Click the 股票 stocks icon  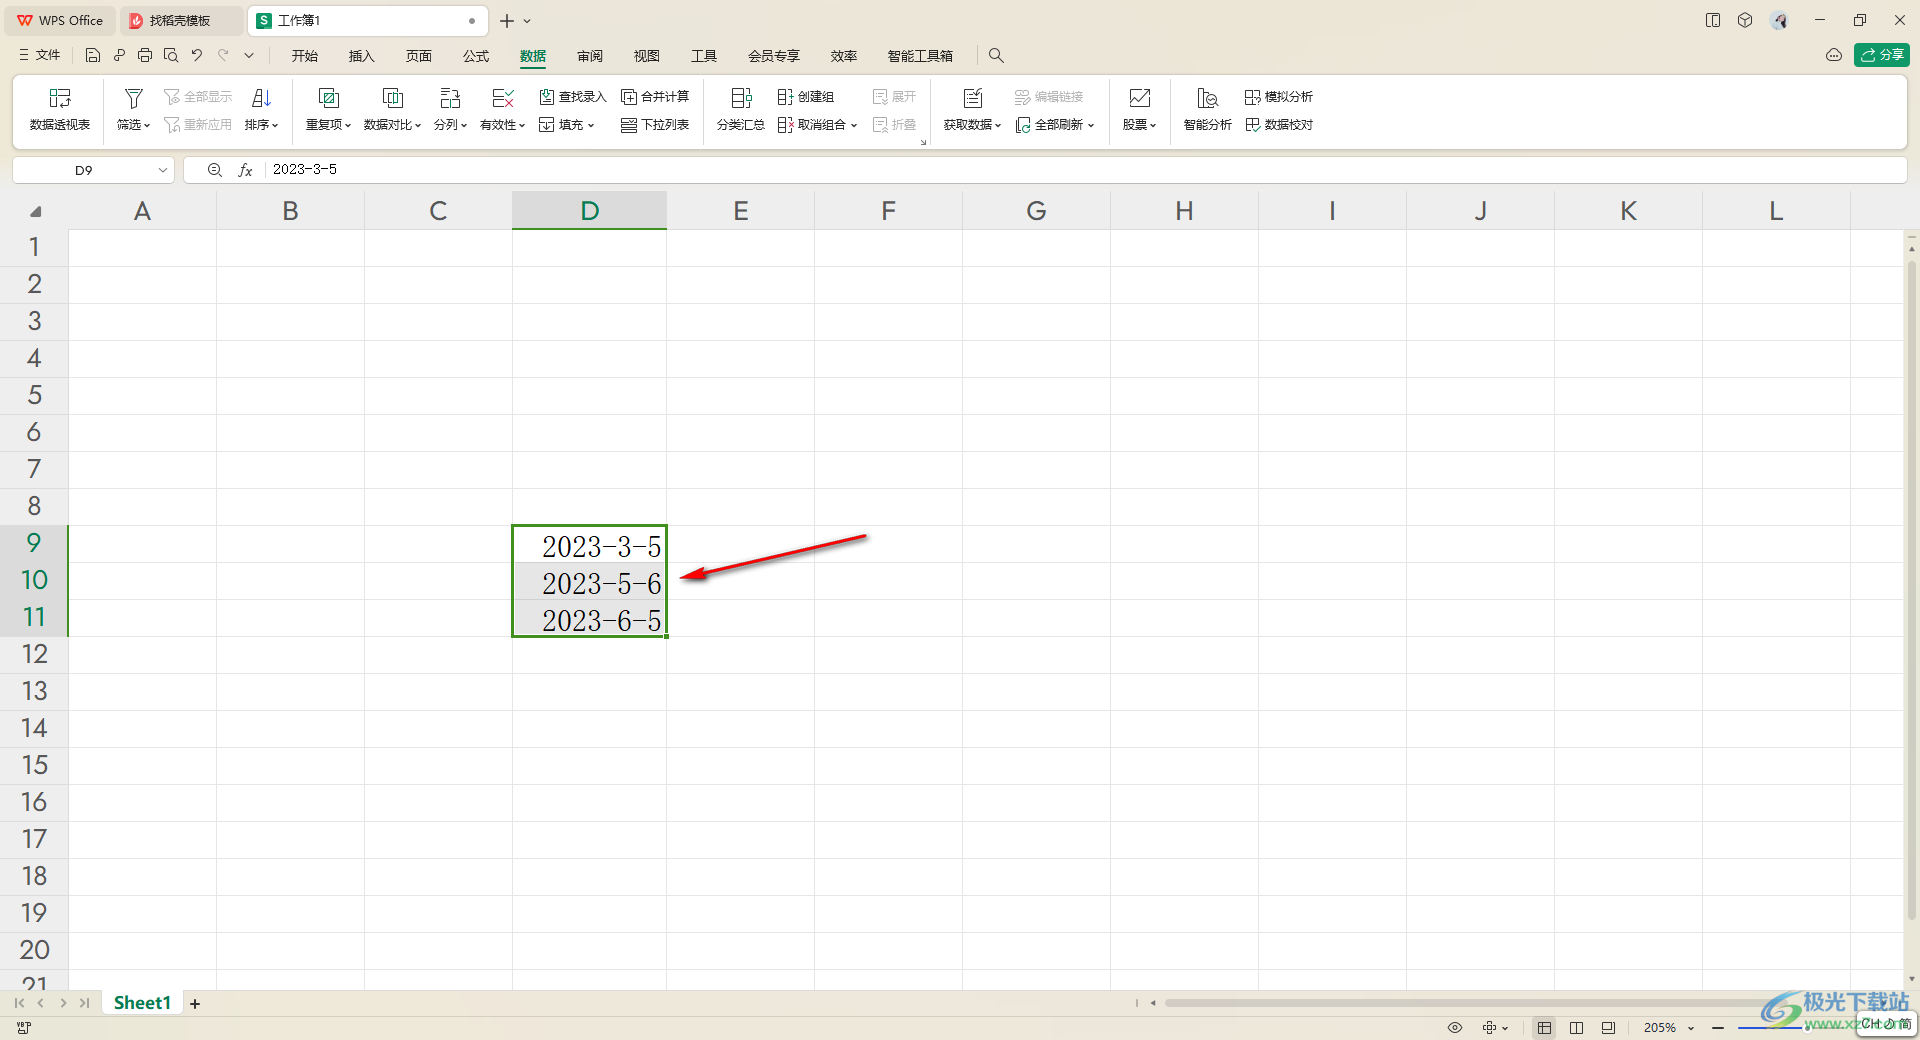[x=1139, y=98]
